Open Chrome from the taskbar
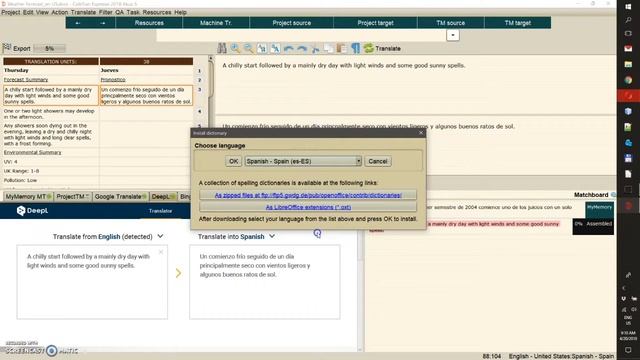The width and height of the screenshot is (640, 360). pos(628,80)
